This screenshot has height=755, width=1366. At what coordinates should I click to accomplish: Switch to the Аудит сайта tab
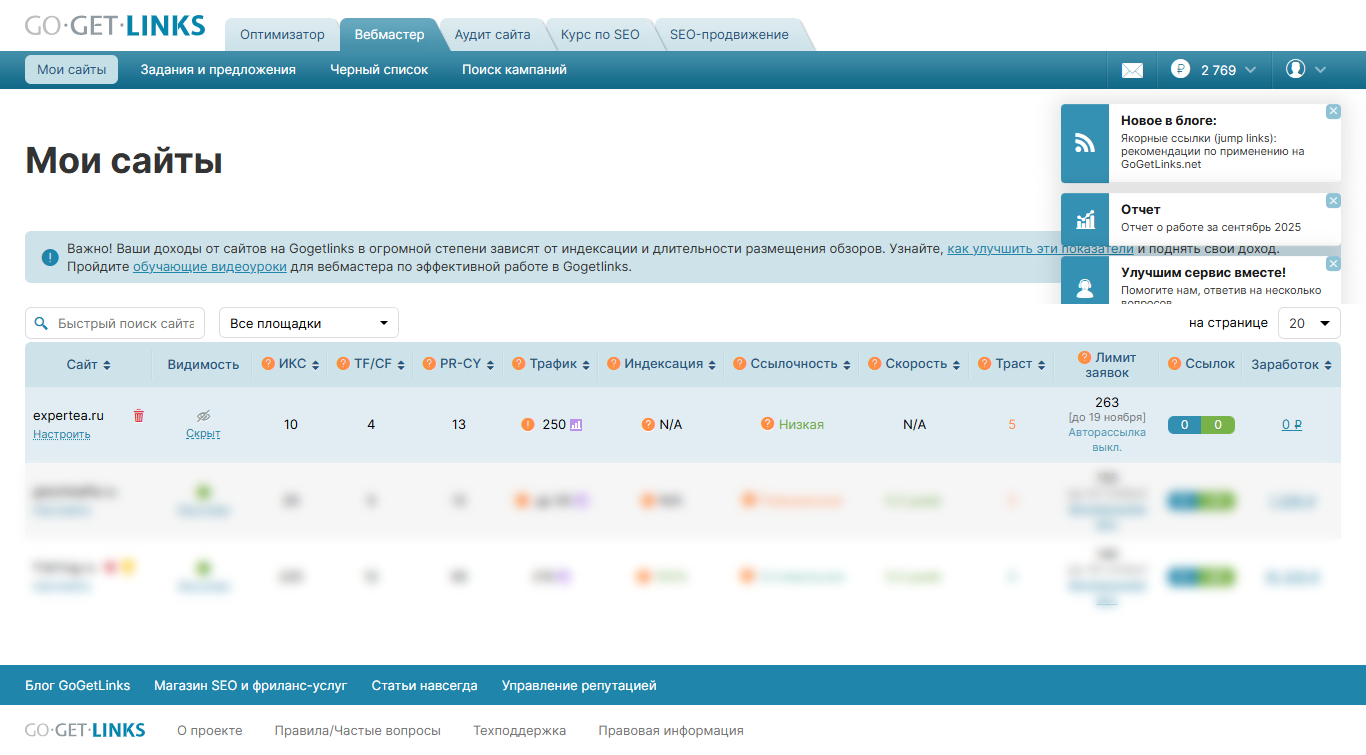point(492,35)
